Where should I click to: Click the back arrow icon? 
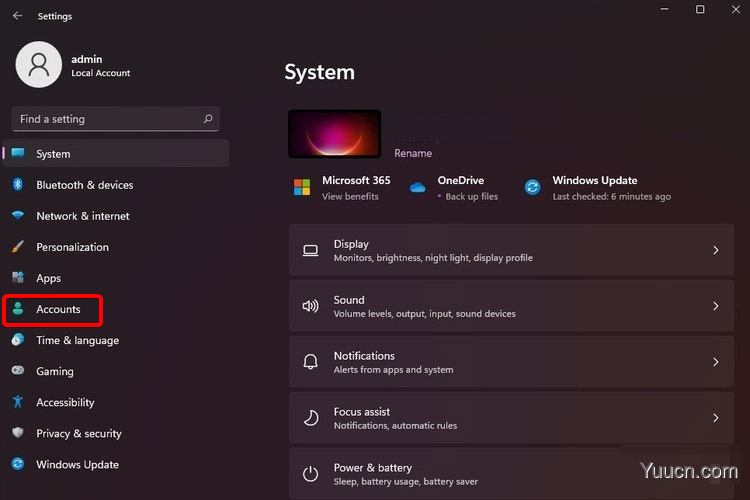point(18,16)
